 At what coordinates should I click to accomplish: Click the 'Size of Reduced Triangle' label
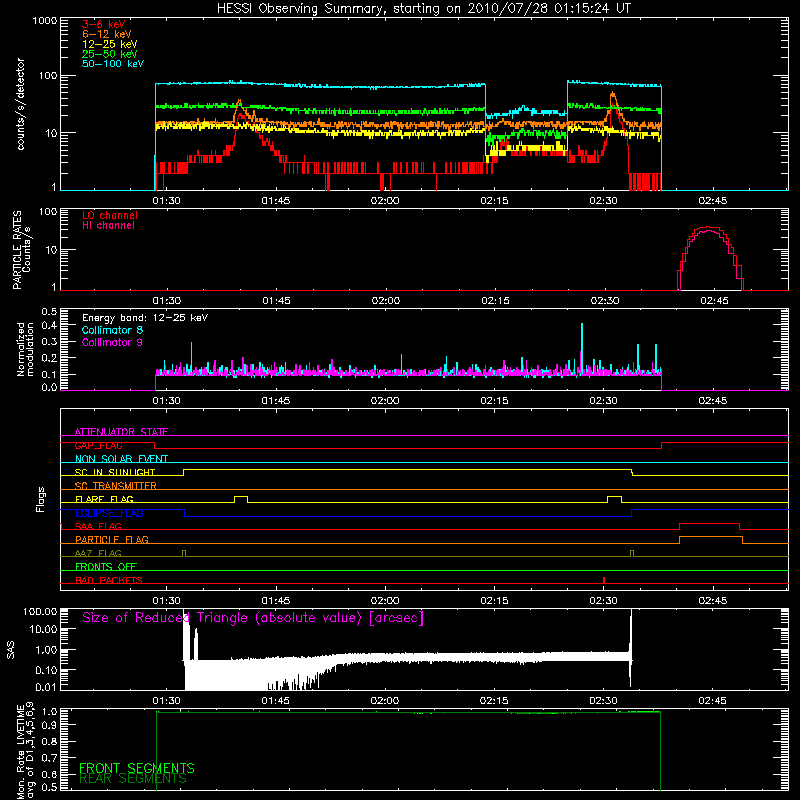pos(253,618)
